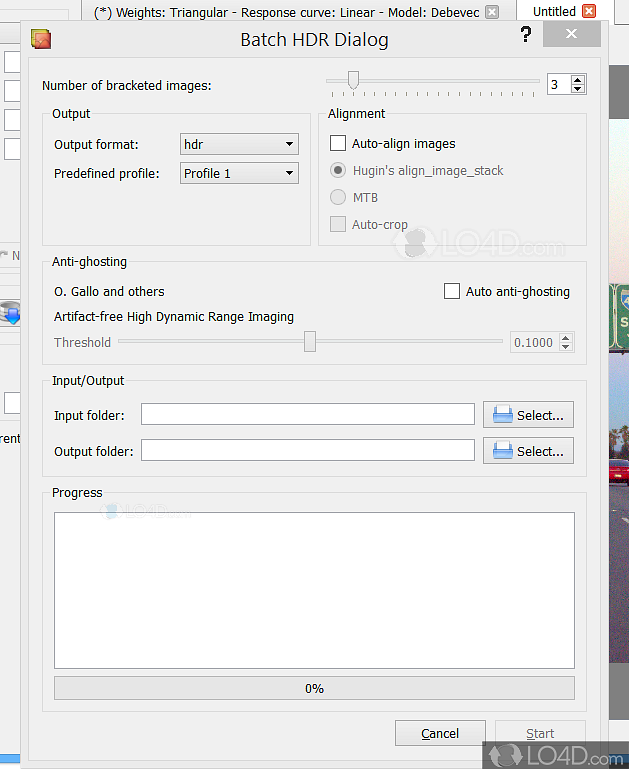Click the Batch HDR dialog app icon
This screenshot has width=629, height=769.
click(41, 40)
